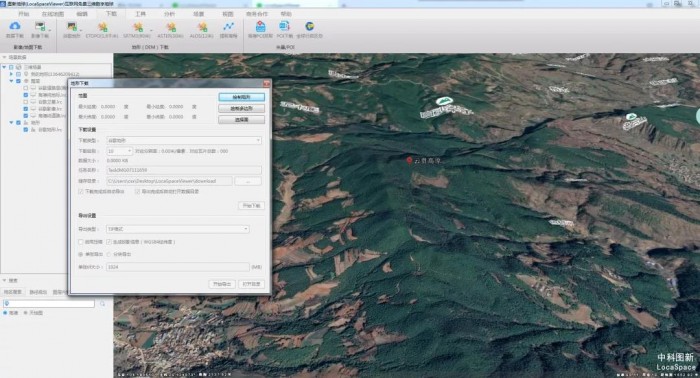Click the task name input field
The height and width of the screenshot is (378, 700).
[x=184, y=170]
